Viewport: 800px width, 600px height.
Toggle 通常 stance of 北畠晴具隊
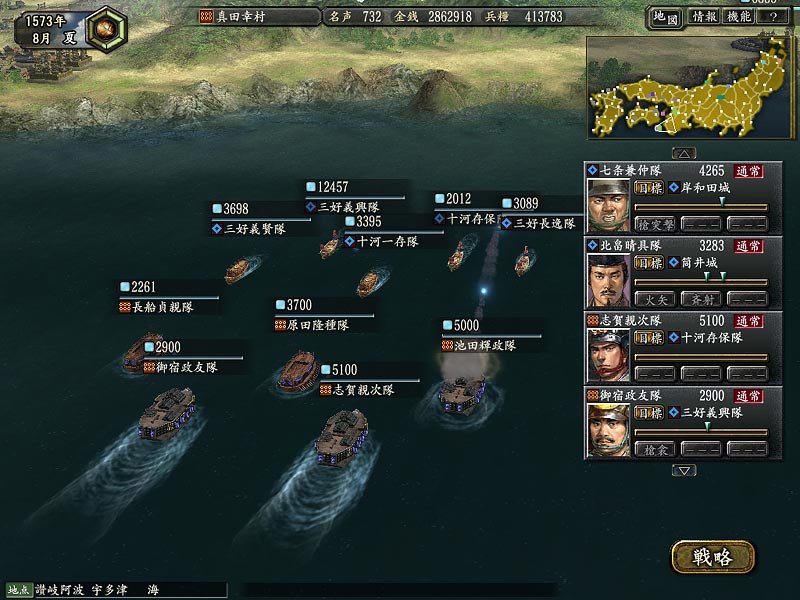748,246
